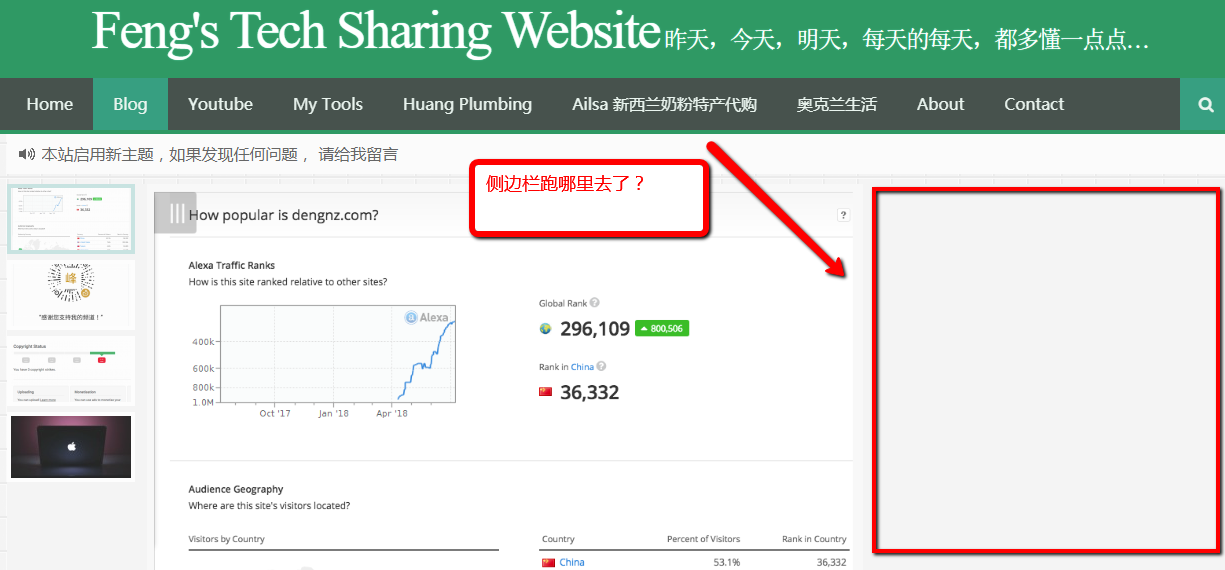Click the China link in Country table
The height and width of the screenshot is (570, 1225).
(572, 562)
